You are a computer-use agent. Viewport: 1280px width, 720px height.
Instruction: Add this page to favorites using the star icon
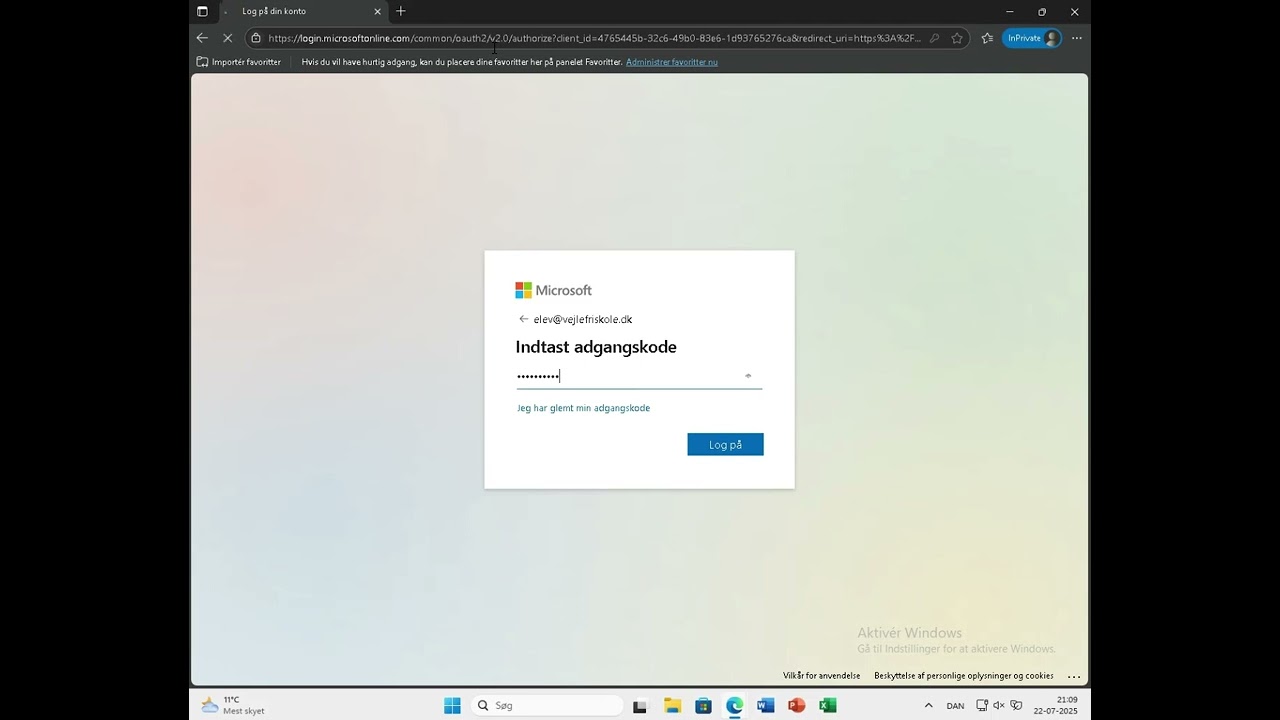click(x=957, y=37)
